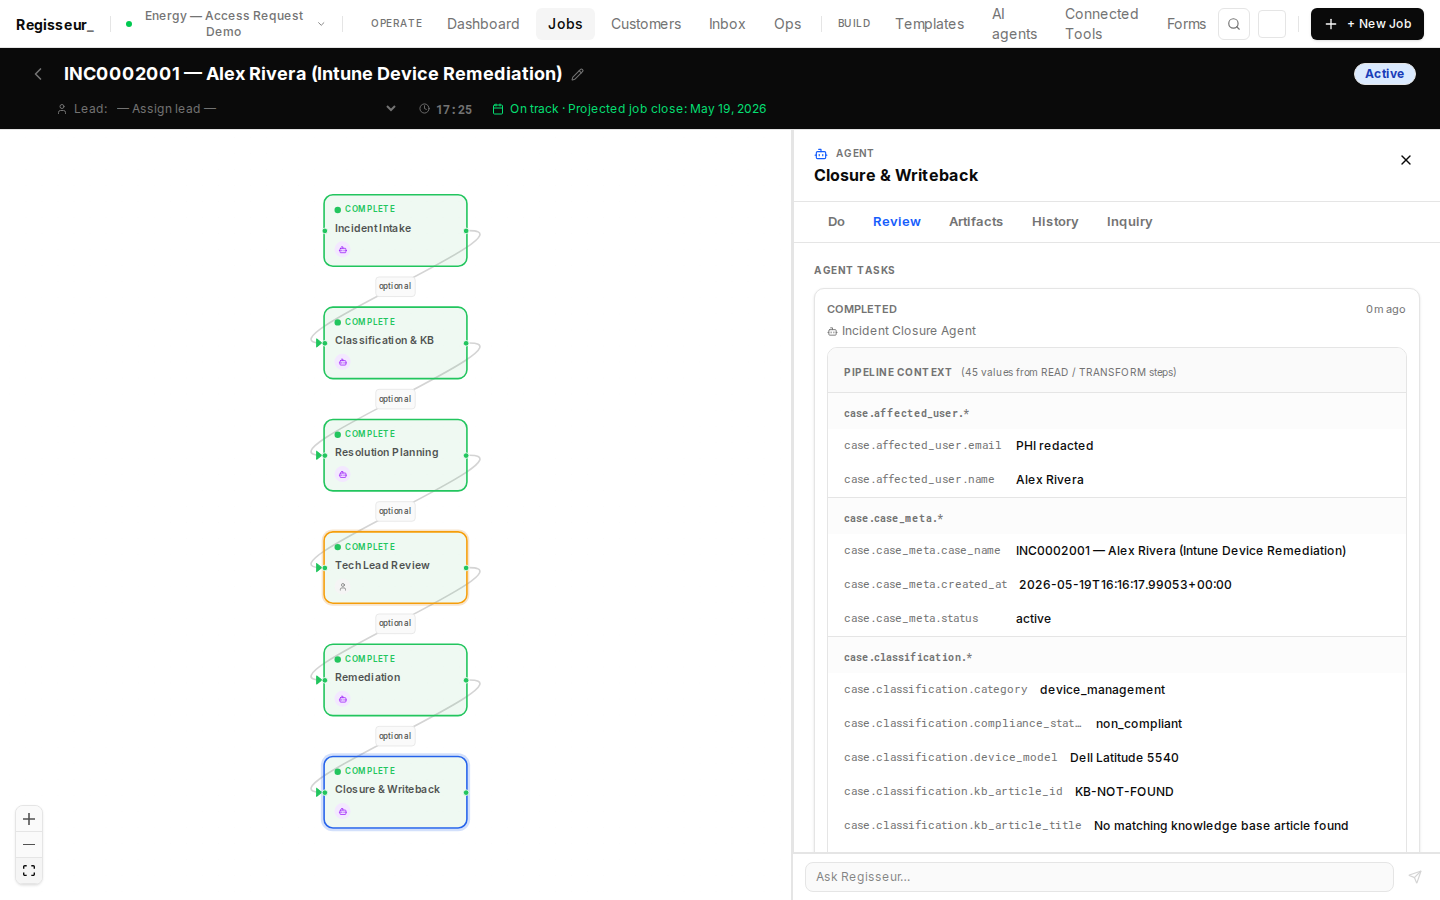The width and height of the screenshot is (1440, 900).
Task: Open Connected Tools in the navbar
Action: click(x=1101, y=24)
